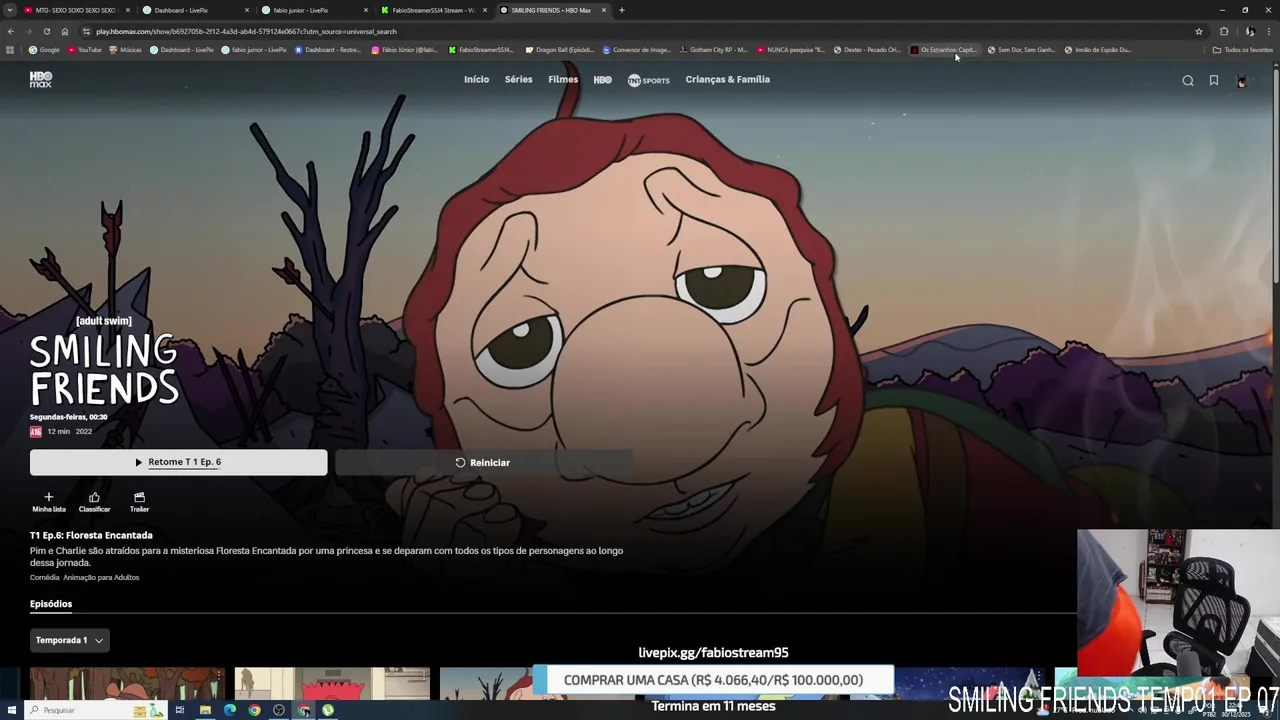Click the Animação para Adultos genre text
Viewport: 1280px width, 720px height.
point(101,578)
